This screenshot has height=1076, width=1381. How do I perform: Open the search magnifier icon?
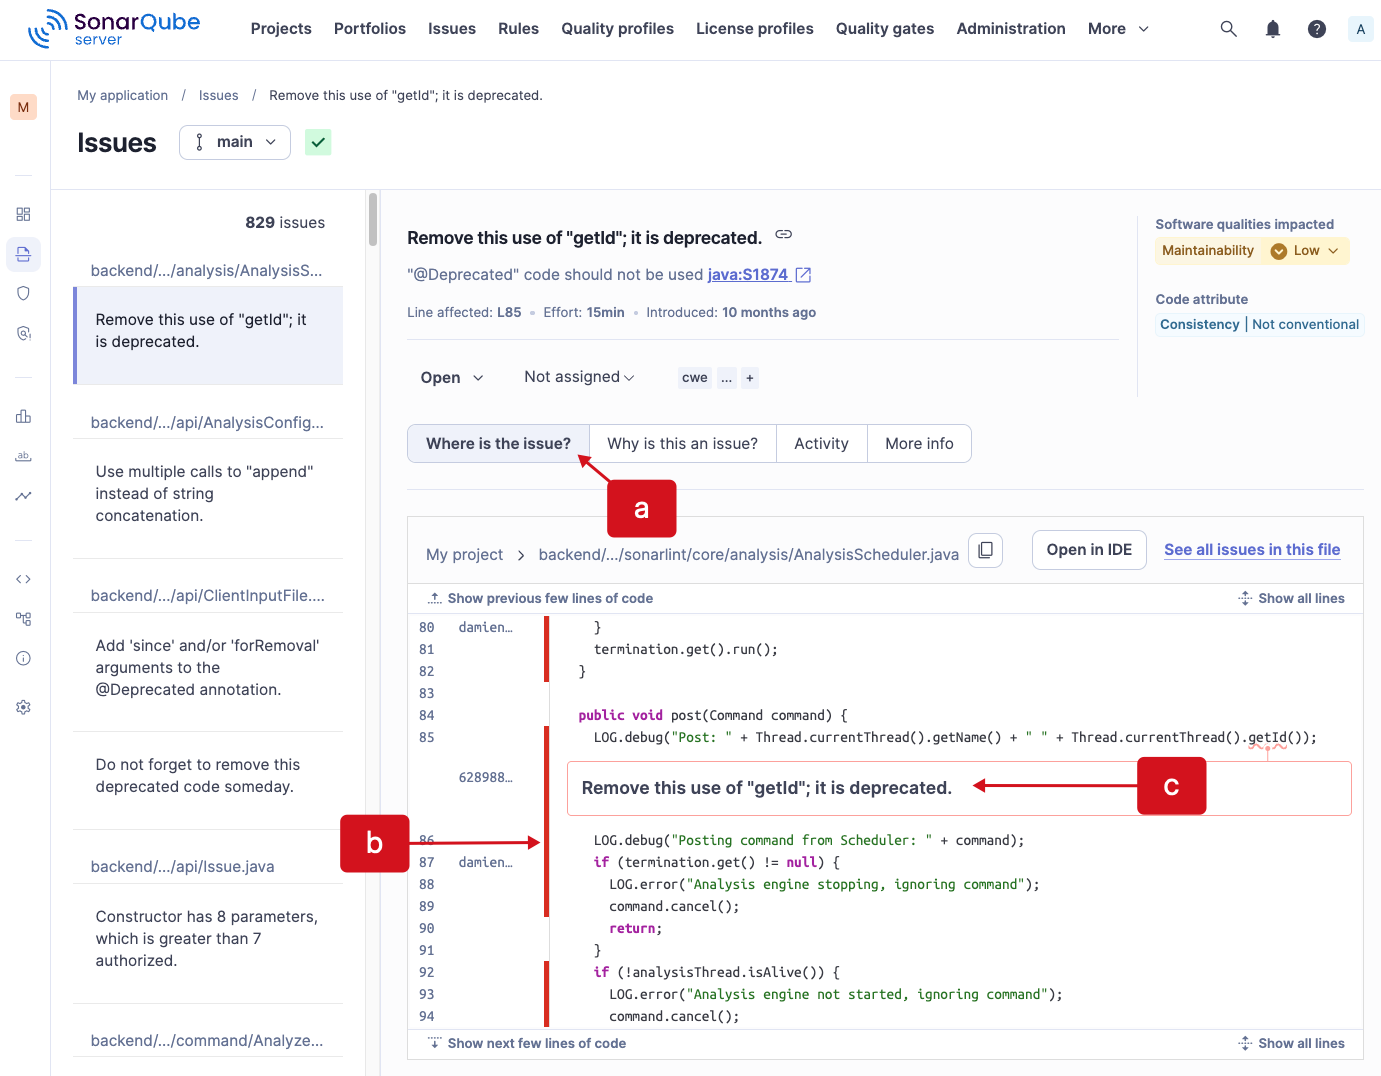coord(1228,29)
